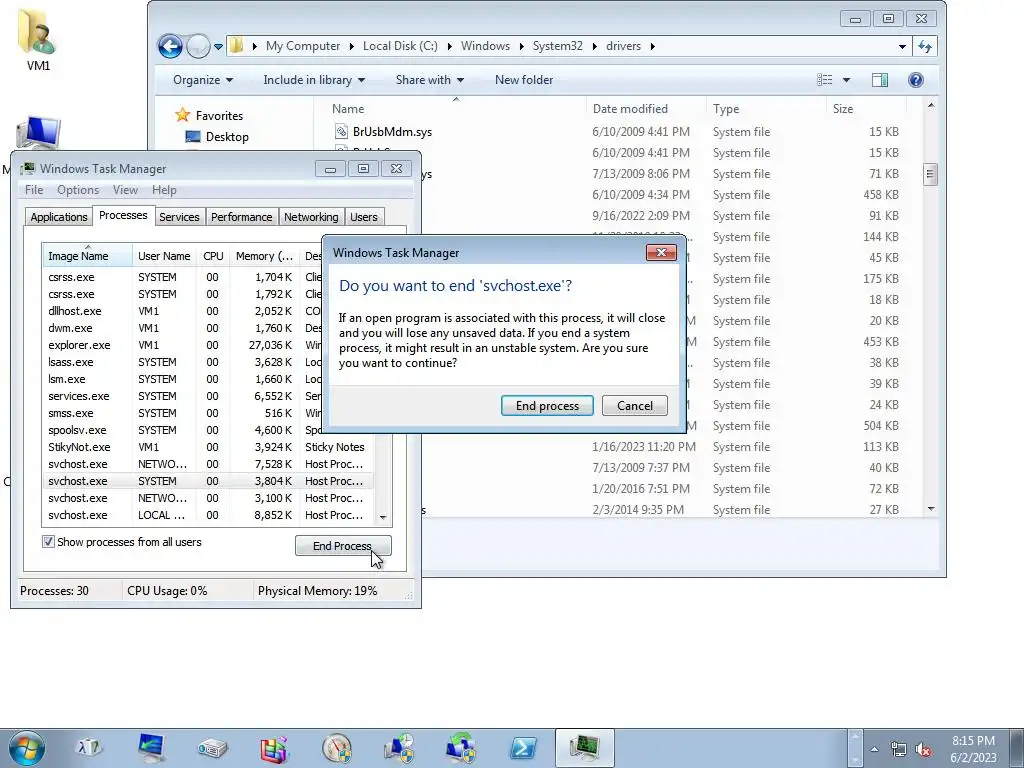This screenshot has width=1024, height=768.
Task: Open Share with dropdown
Action: click(x=430, y=80)
